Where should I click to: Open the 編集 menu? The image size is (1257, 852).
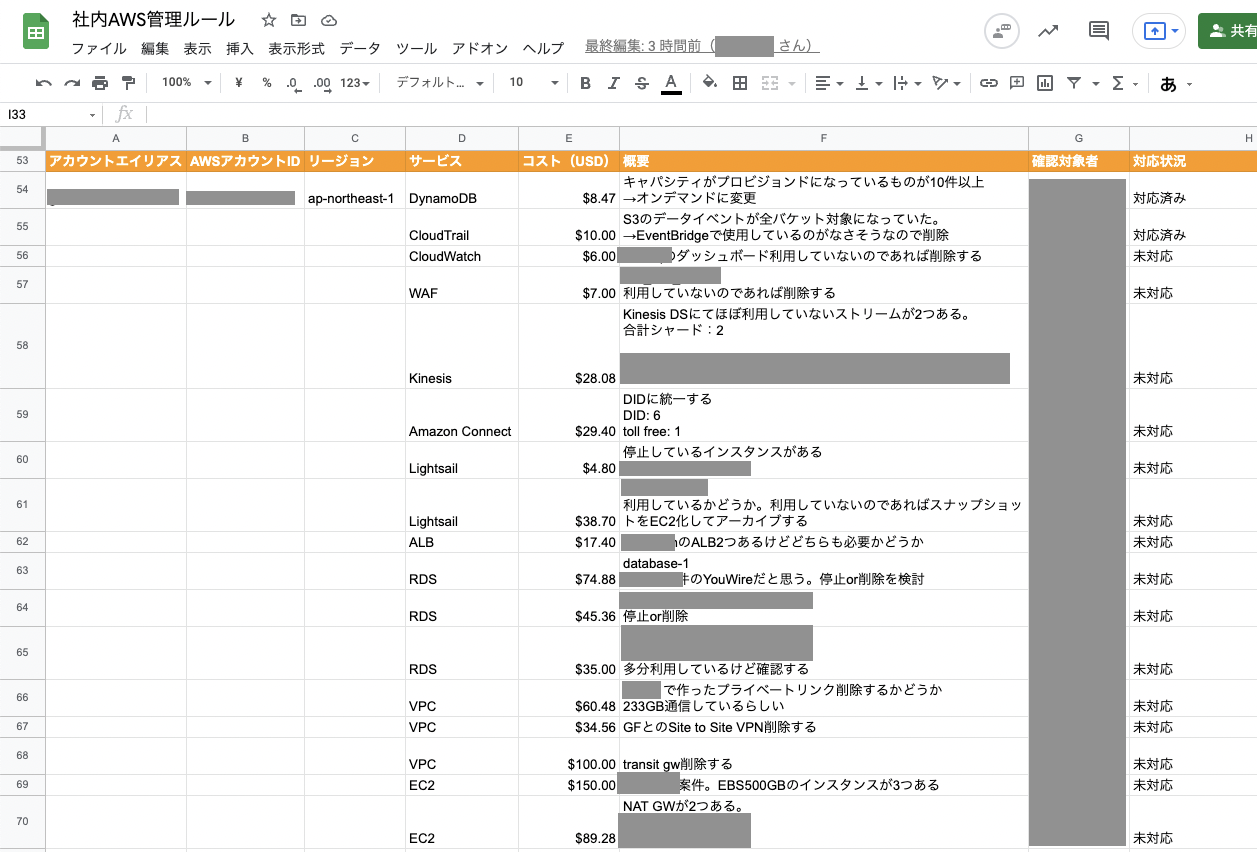point(155,48)
